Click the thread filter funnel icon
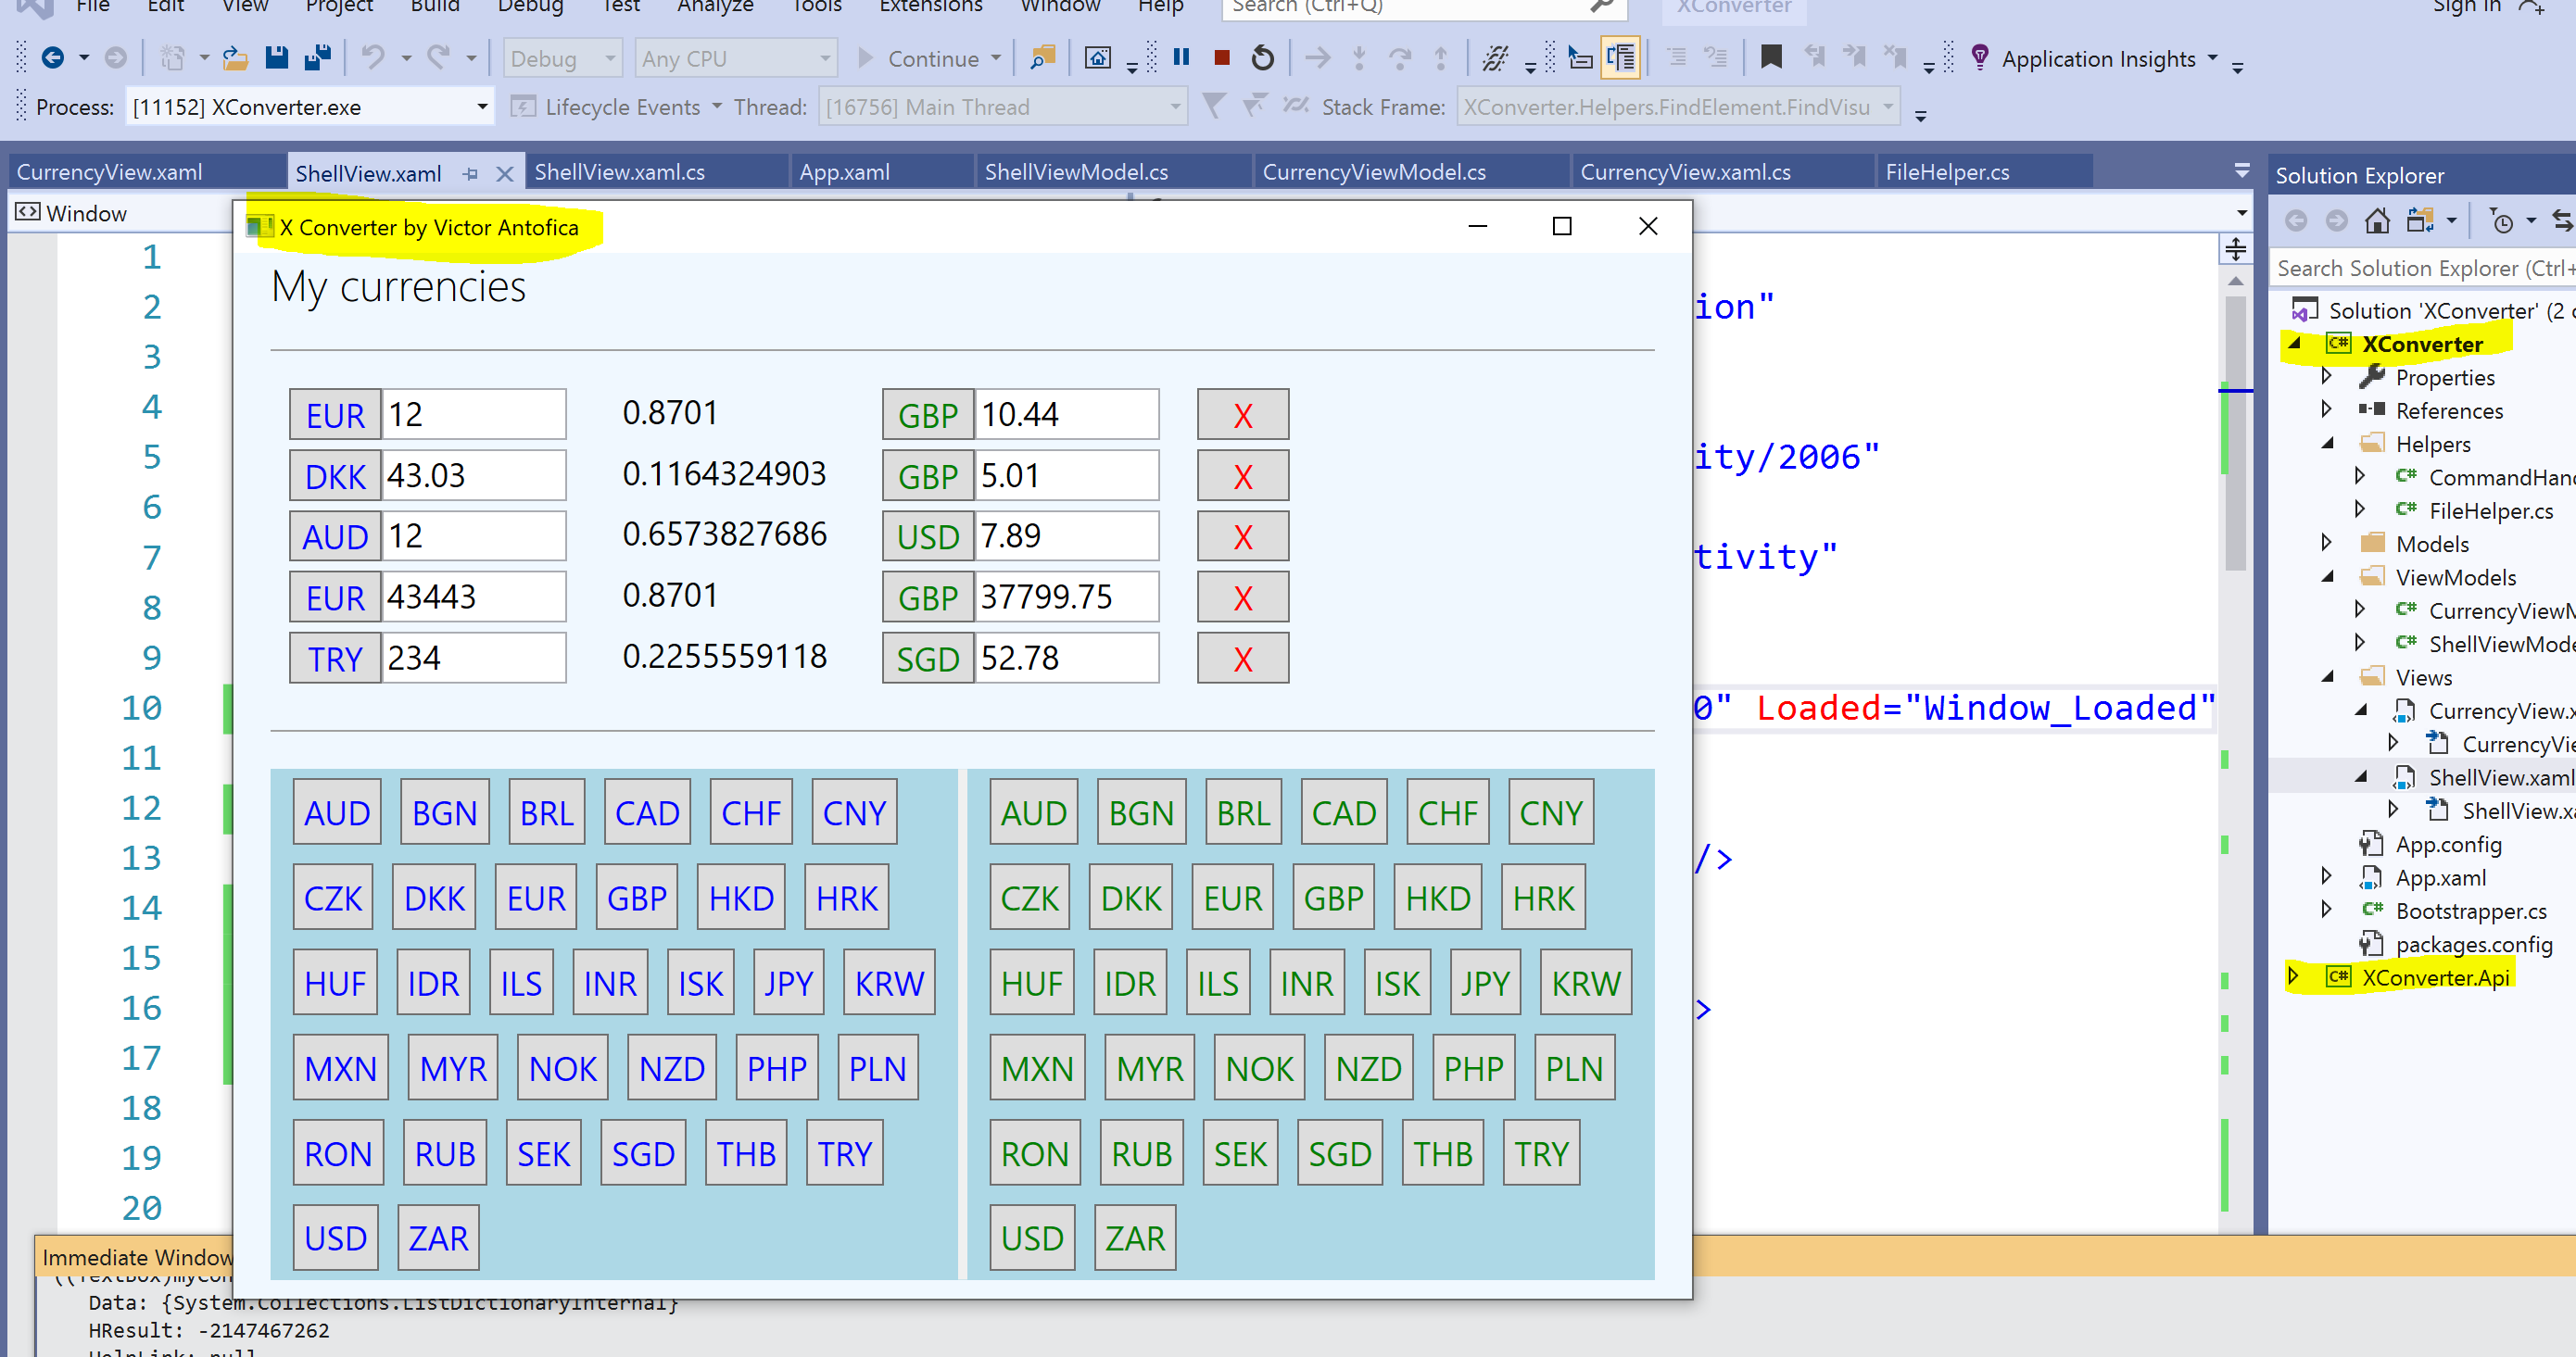The image size is (2576, 1357). click(1213, 106)
